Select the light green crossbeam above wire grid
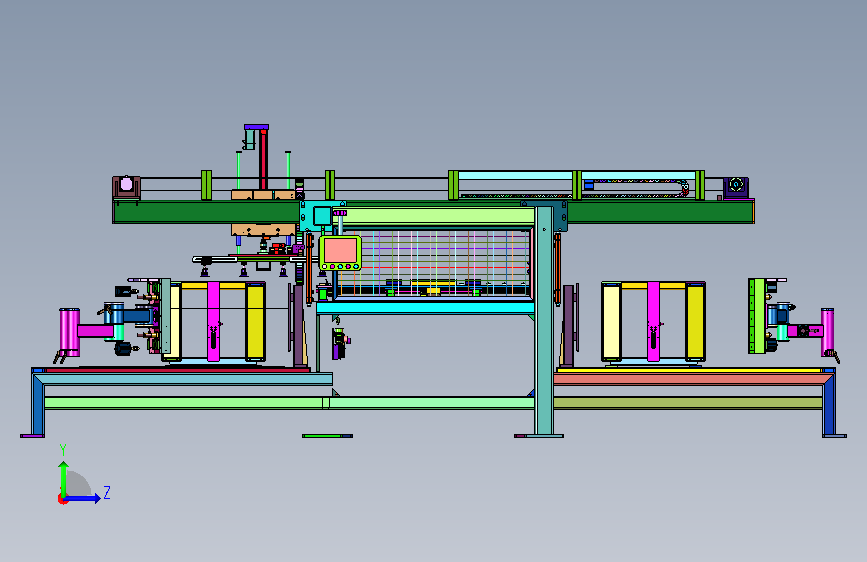Screen dimensions: 867x562 [x=434, y=216]
